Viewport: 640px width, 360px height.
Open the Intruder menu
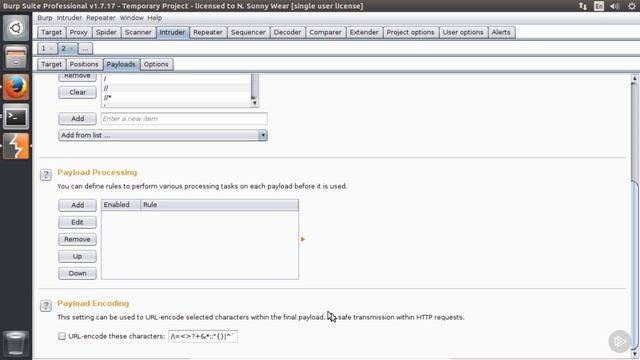(x=69, y=18)
